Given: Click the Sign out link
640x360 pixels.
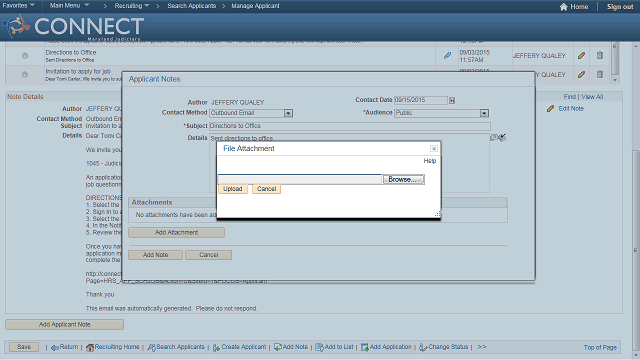Looking at the screenshot, I should [620, 7].
